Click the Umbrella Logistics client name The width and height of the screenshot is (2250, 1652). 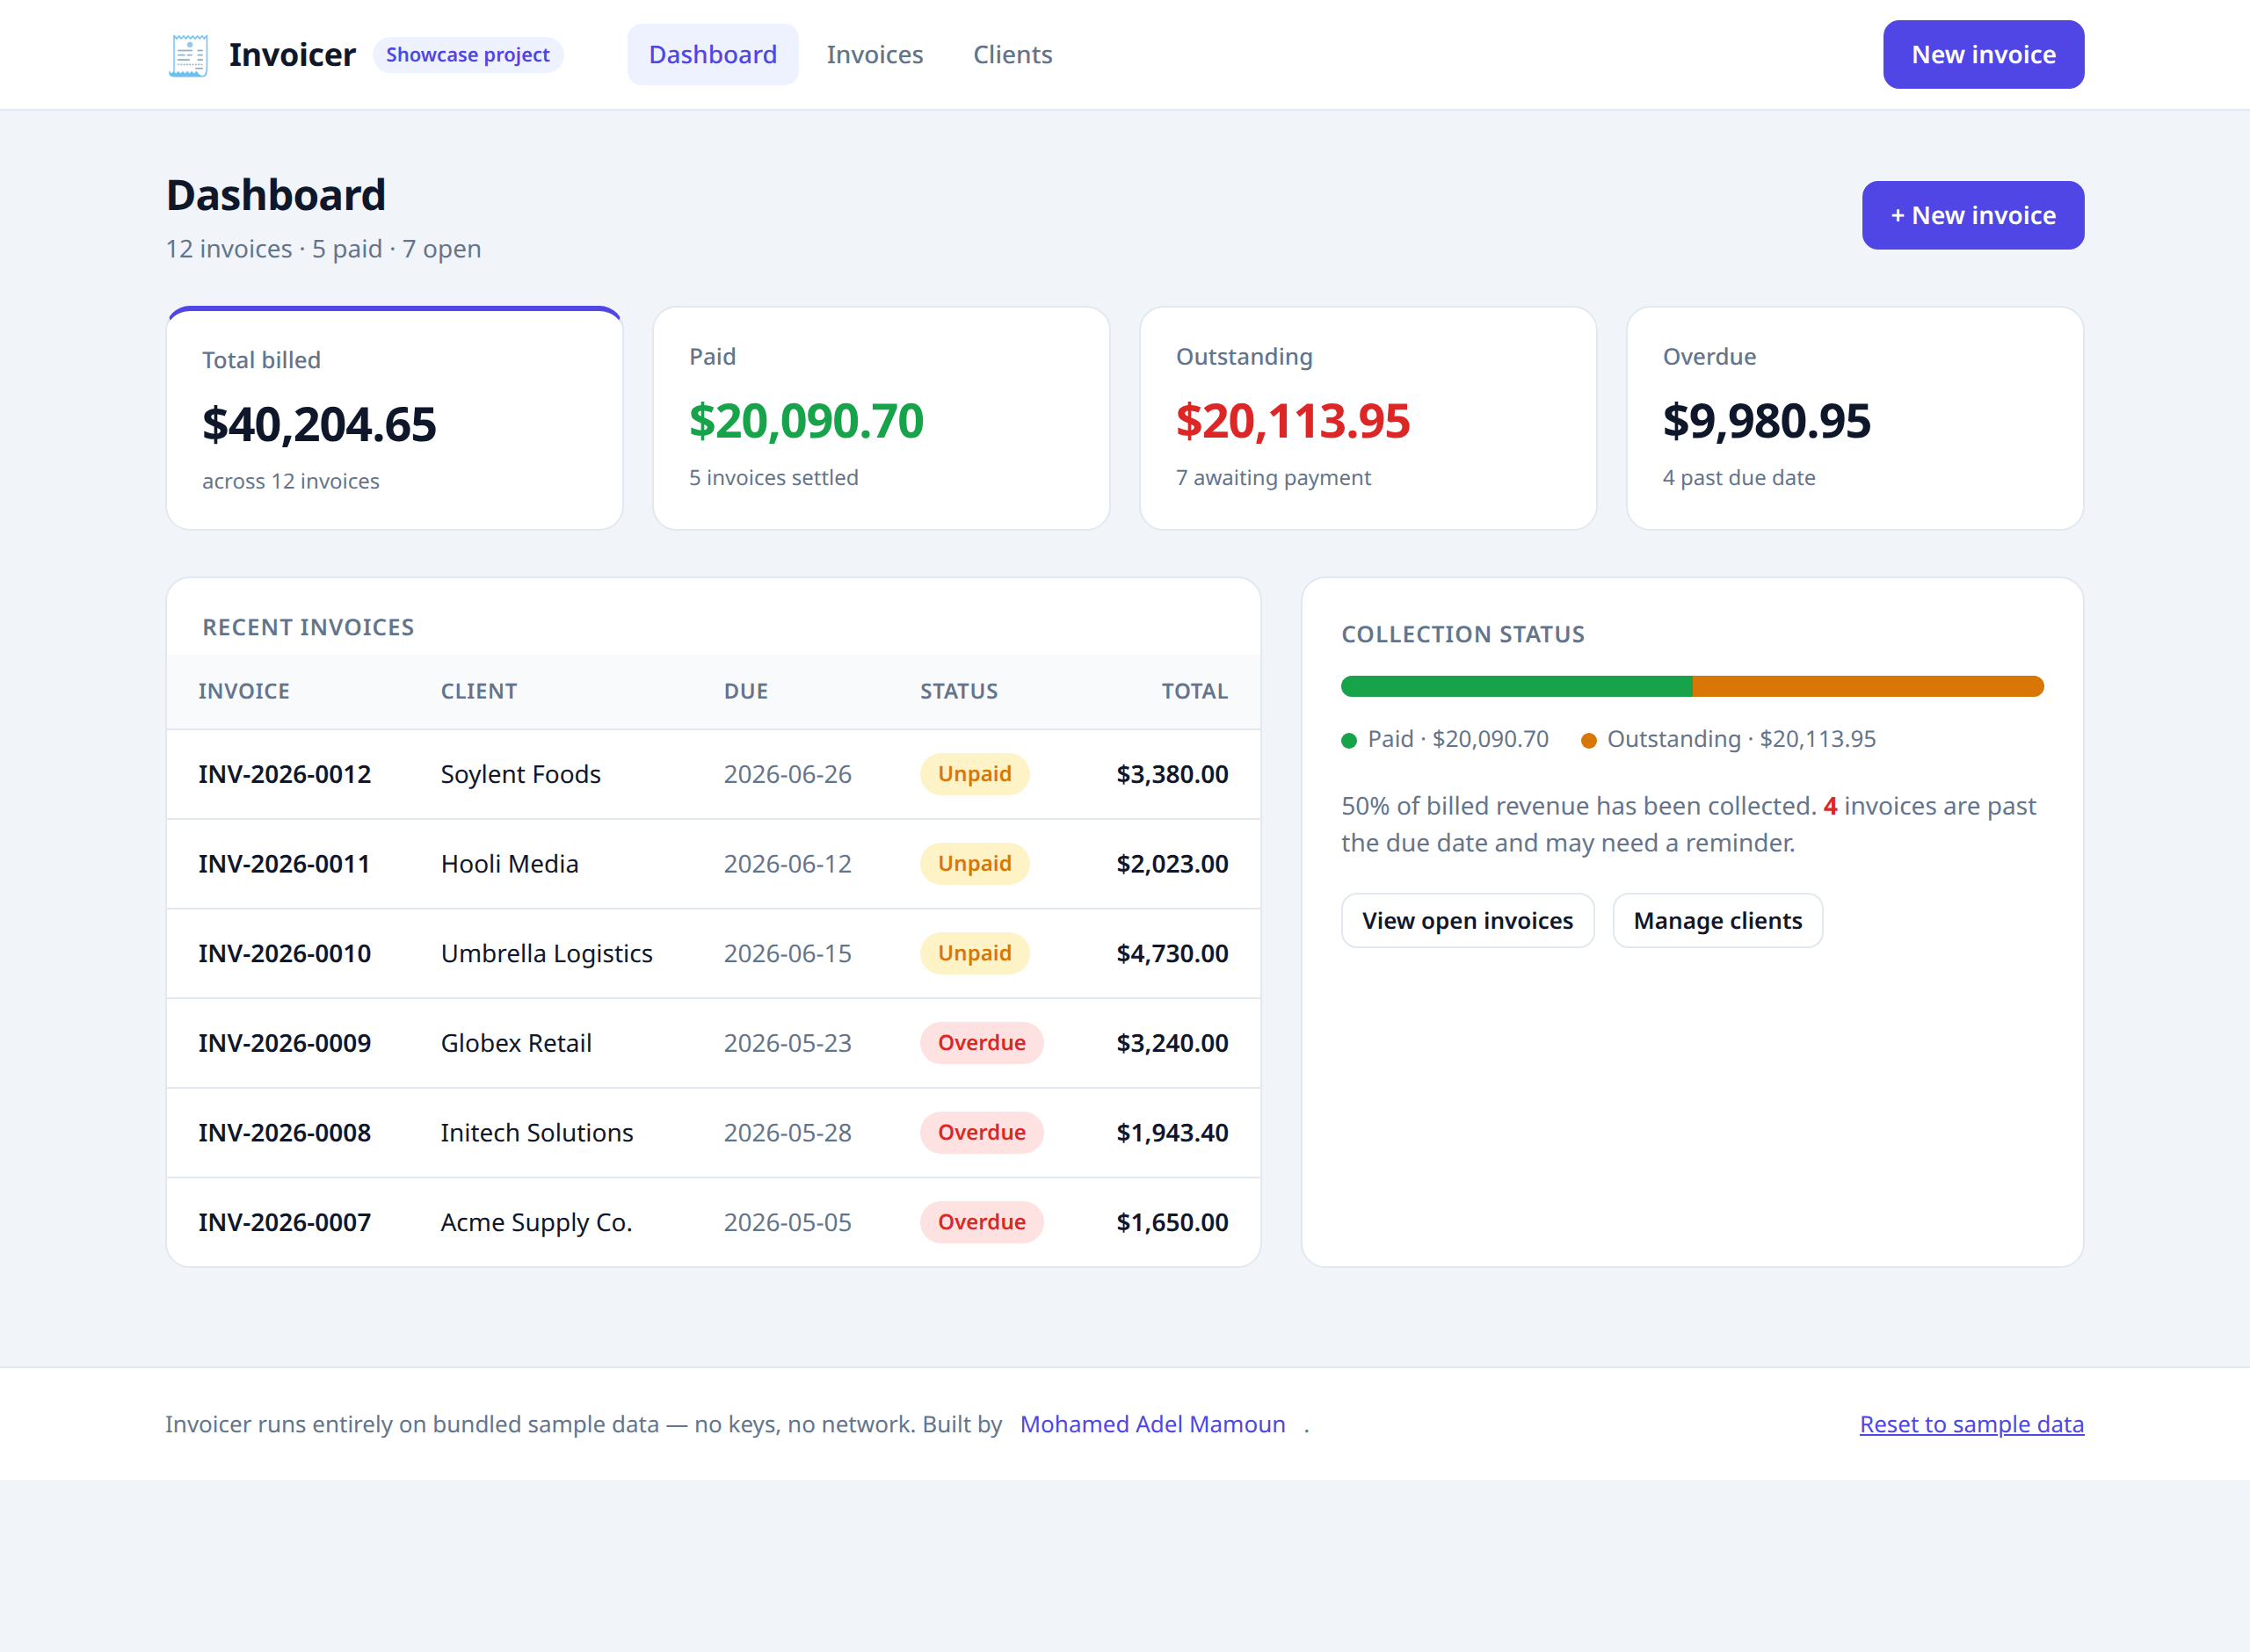(546, 953)
